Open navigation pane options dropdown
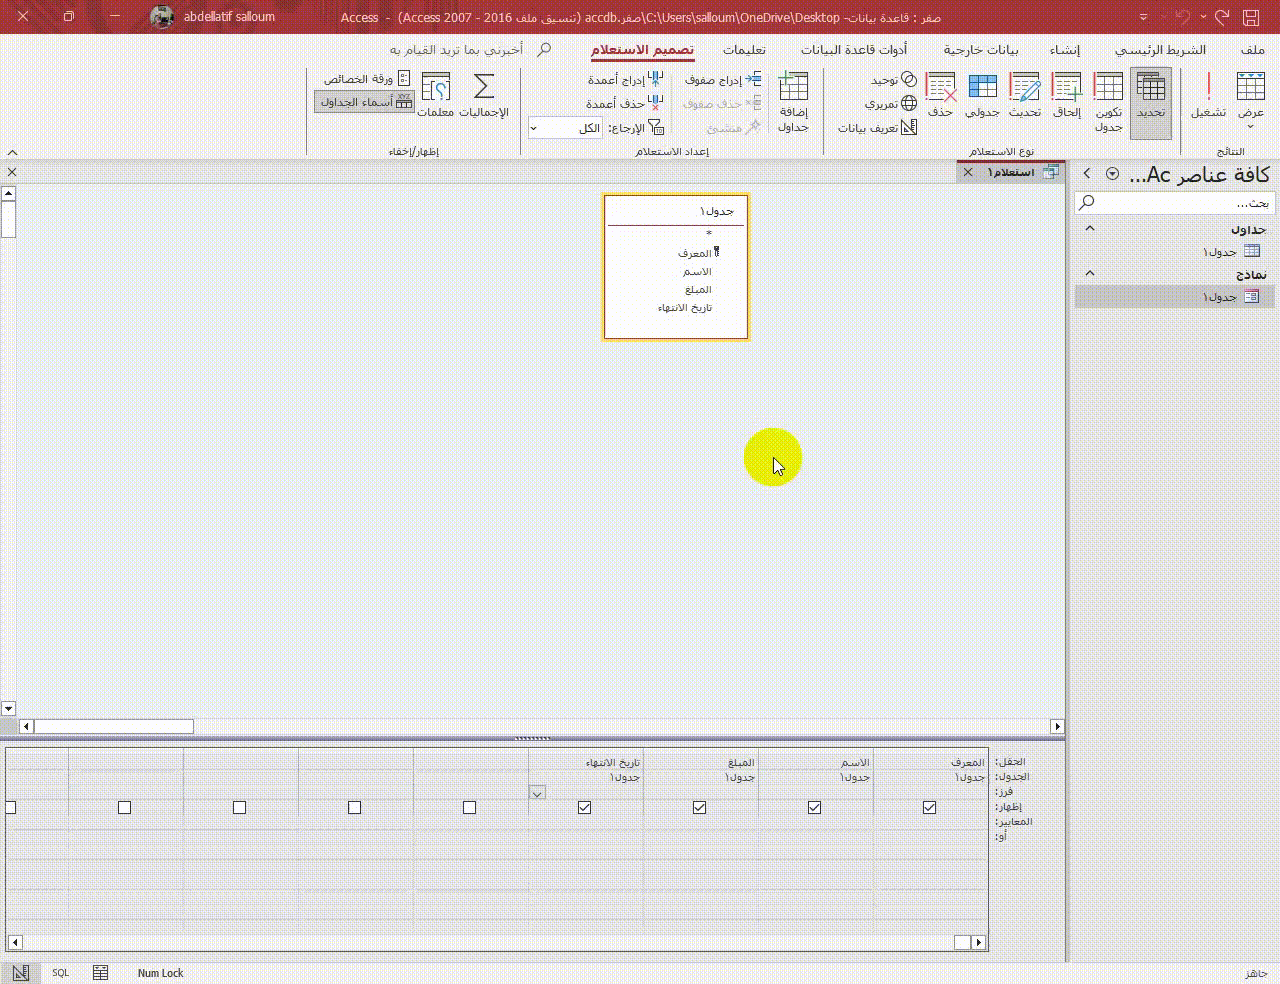Image resolution: width=1280 pixels, height=984 pixels. pos(1112,174)
